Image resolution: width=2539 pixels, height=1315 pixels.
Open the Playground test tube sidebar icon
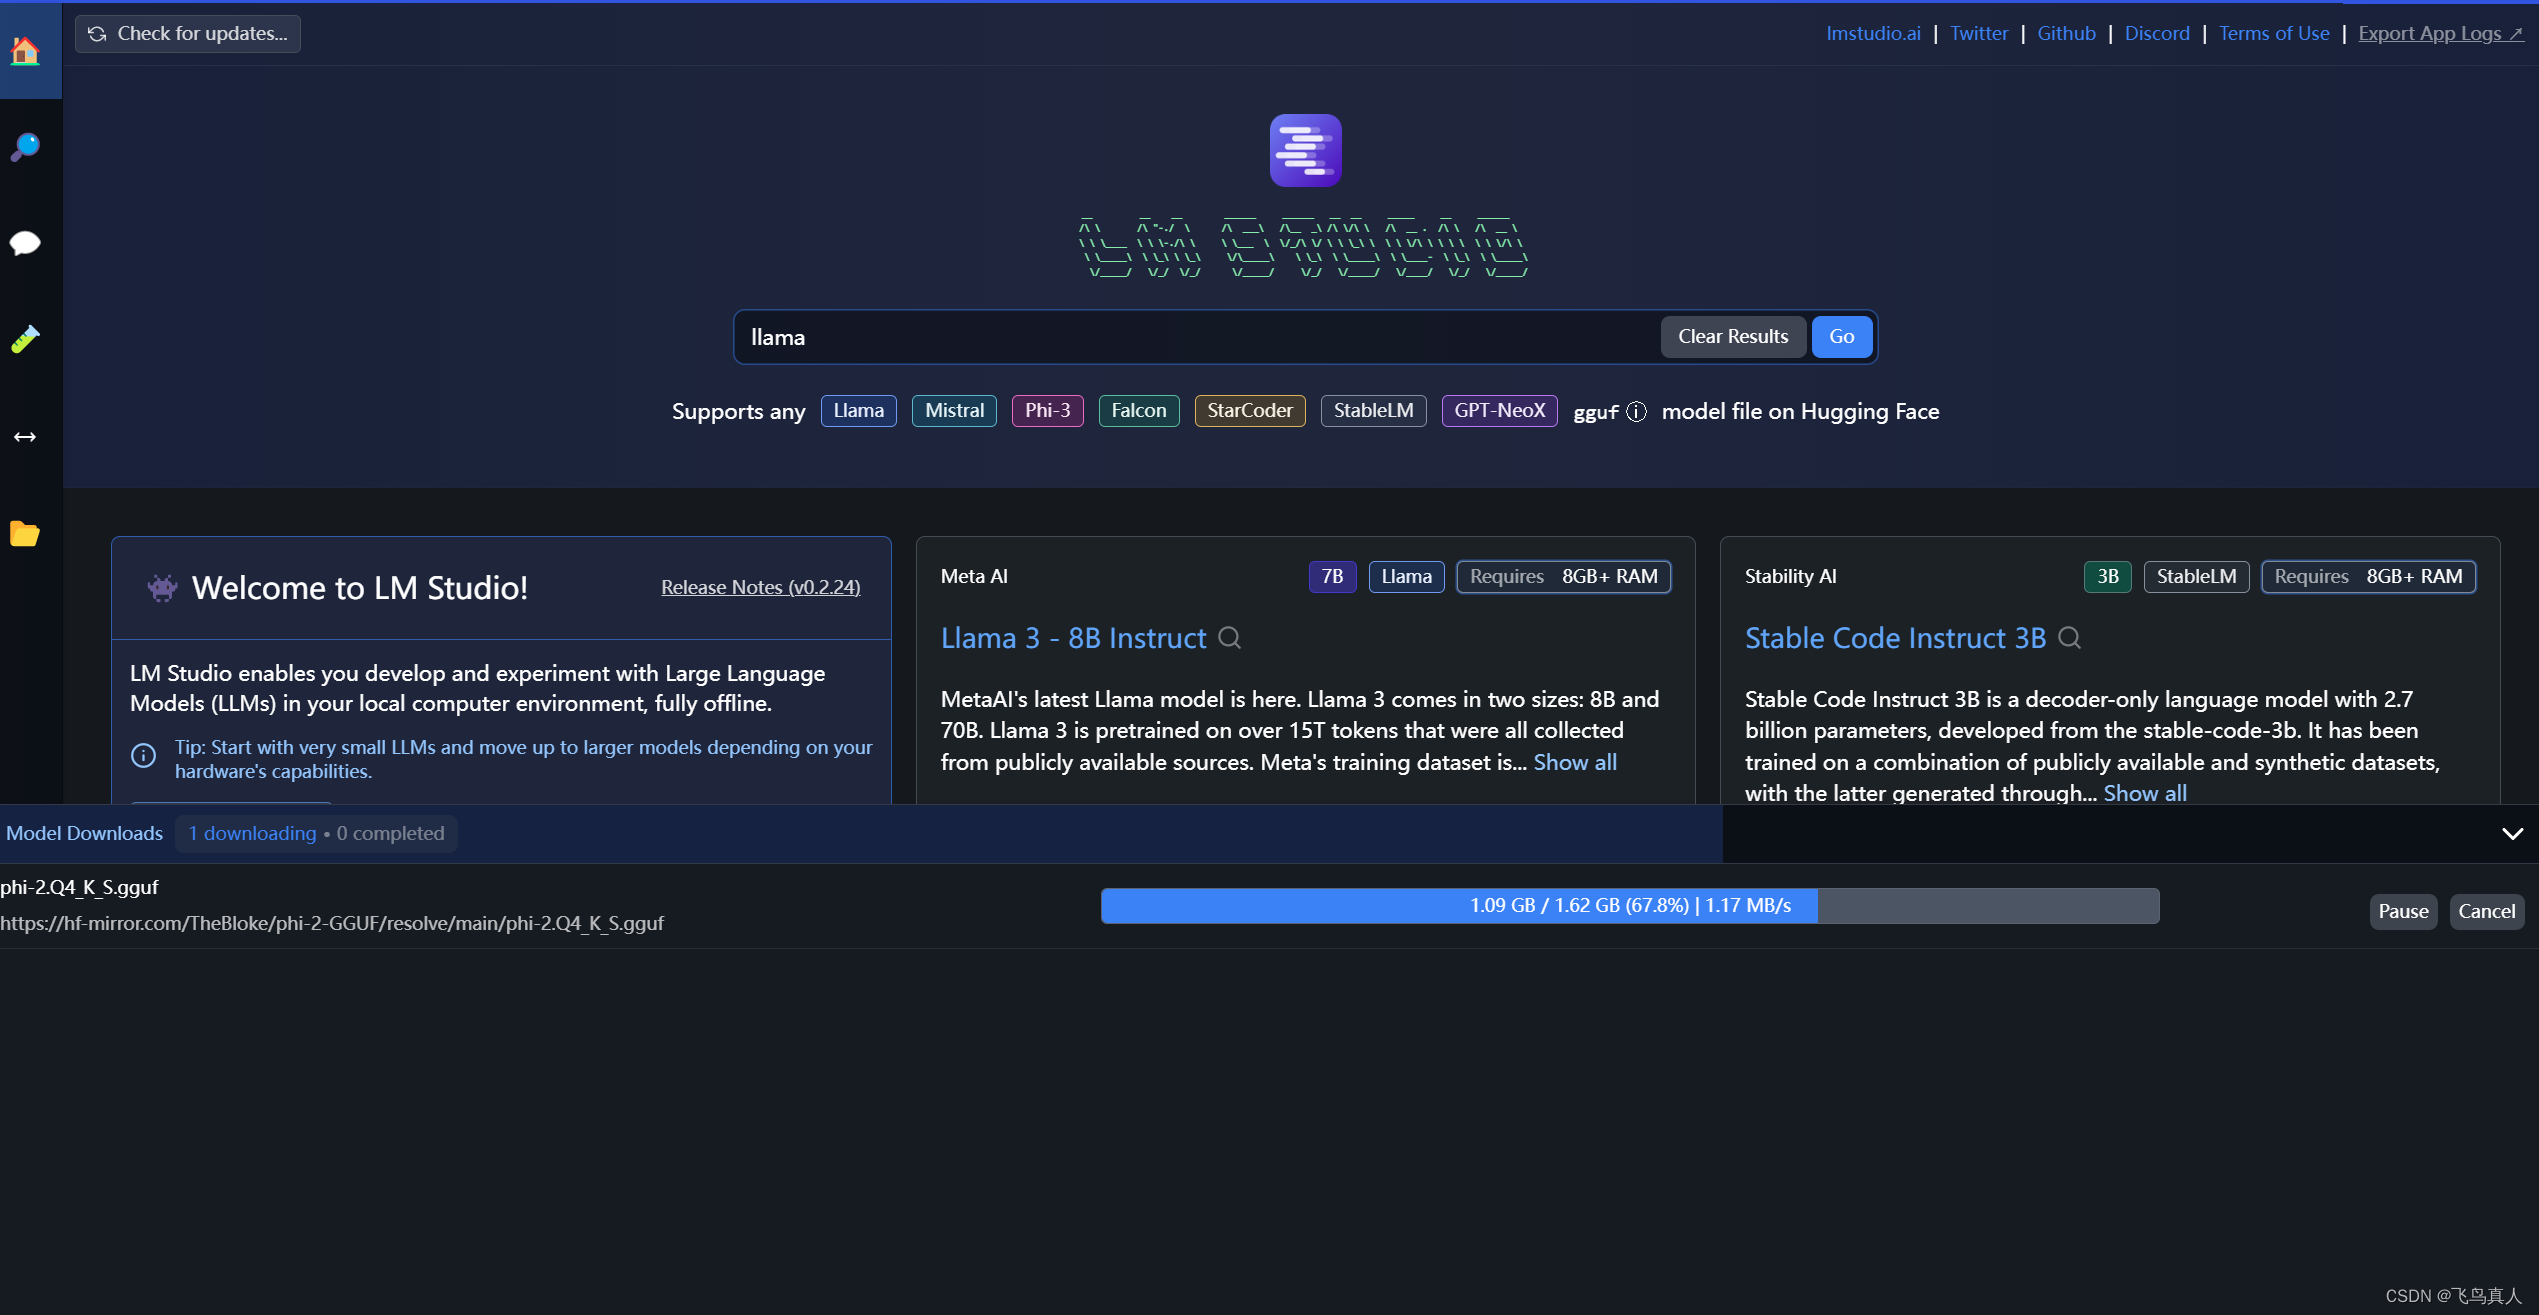25,340
